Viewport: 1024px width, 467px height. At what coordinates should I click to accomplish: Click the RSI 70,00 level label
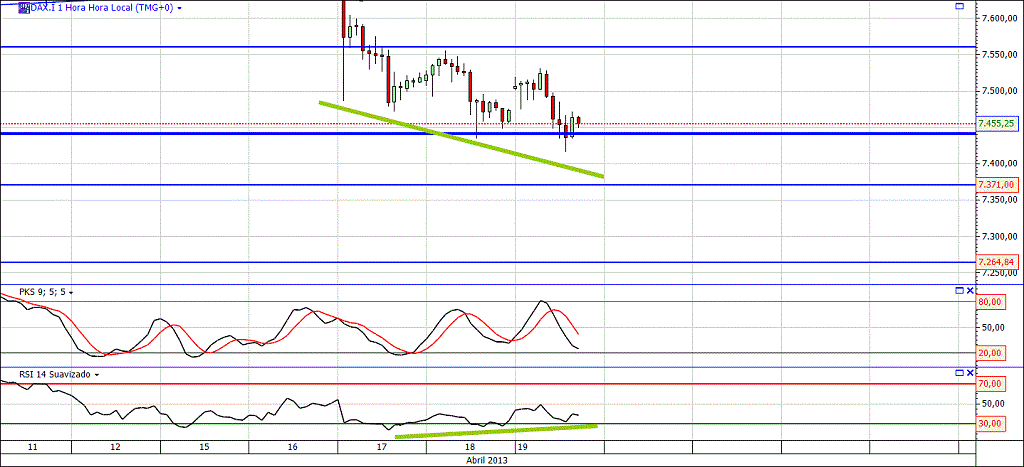(991, 384)
